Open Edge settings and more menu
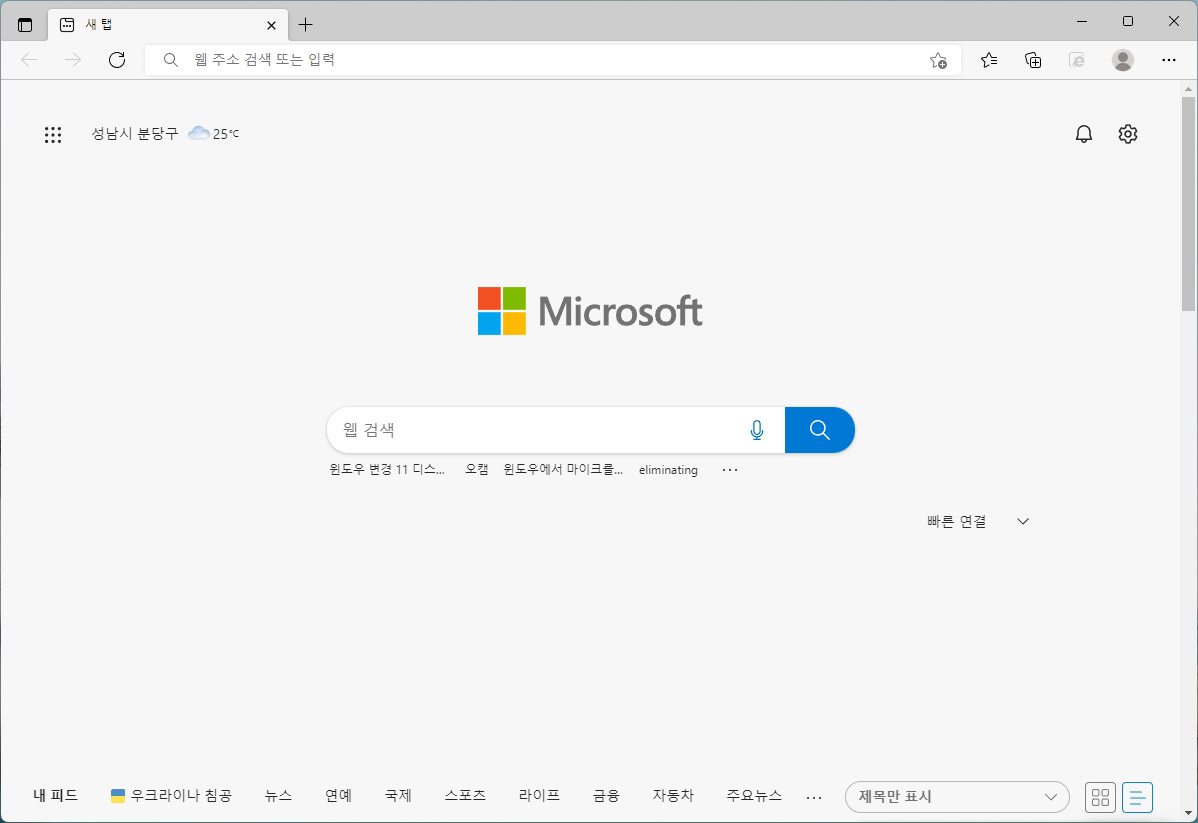Image resolution: width=1198 pixels, height=823 pixels. pos(1168,60)
